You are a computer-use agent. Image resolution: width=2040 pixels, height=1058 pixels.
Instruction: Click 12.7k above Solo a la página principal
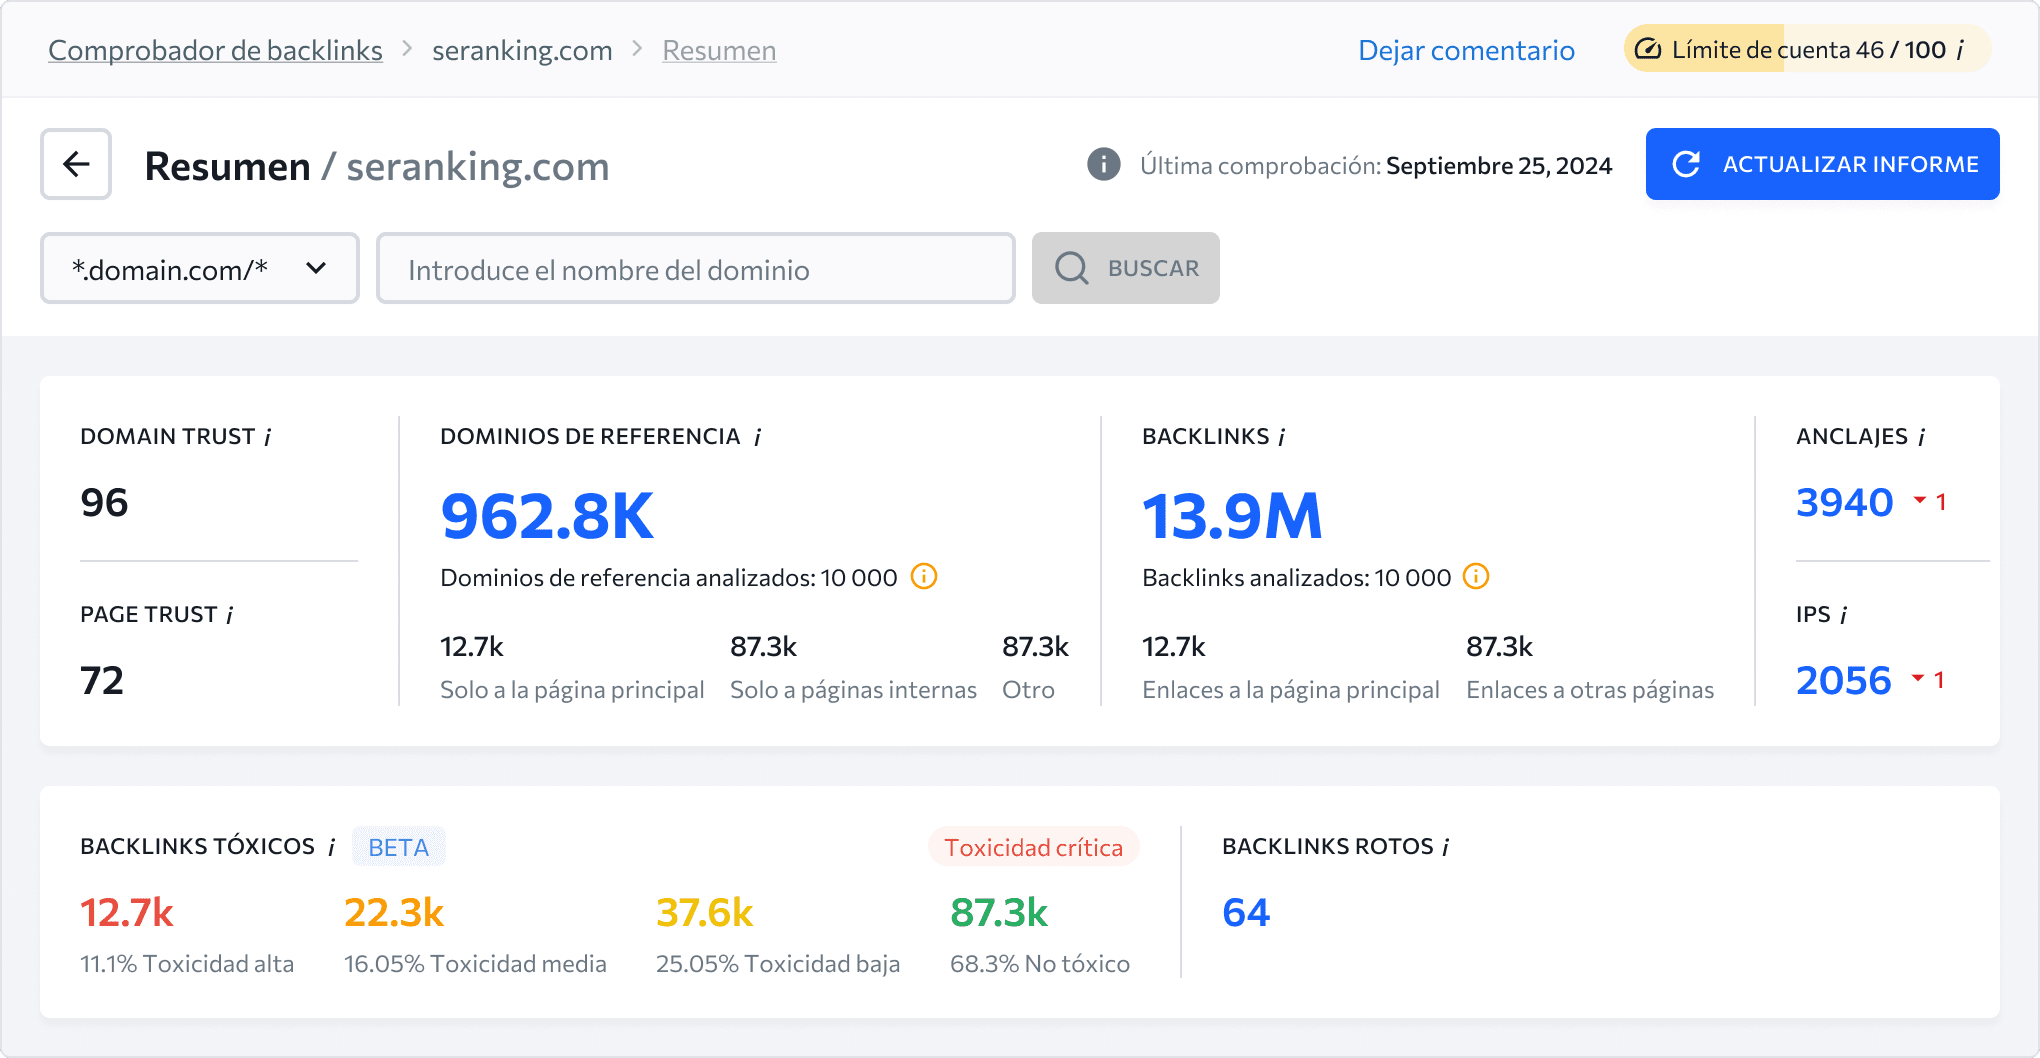click(472, 647)
